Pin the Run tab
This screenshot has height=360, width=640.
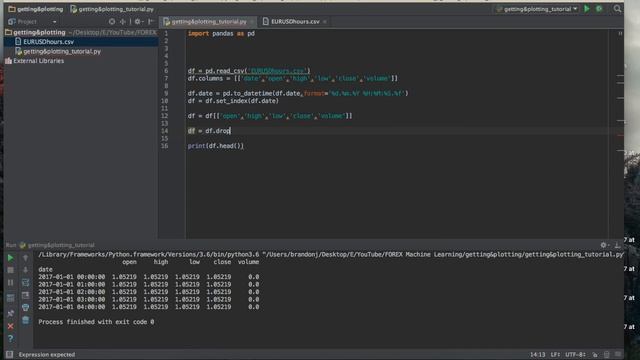click(x=11, y=313)
